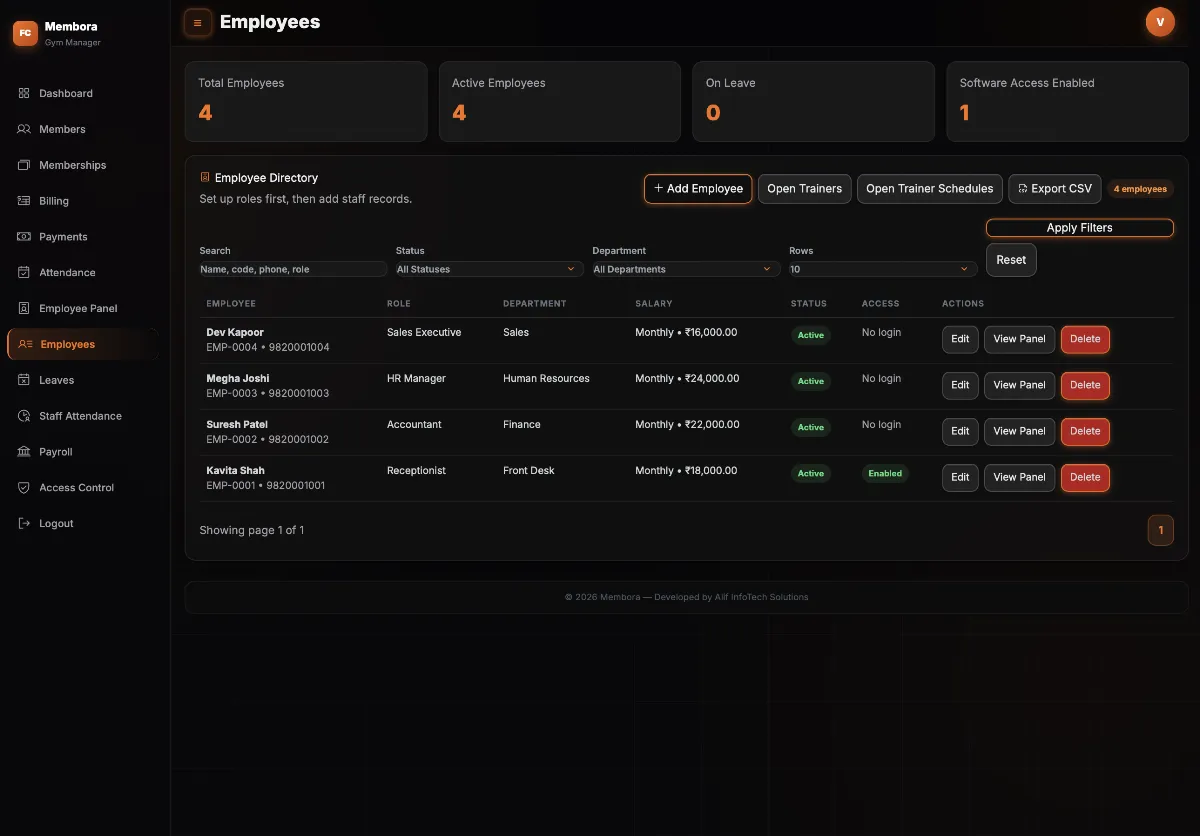Screen dimensions: 1200x836
Task: Navigate to Billing
Action: coord(82,201)
